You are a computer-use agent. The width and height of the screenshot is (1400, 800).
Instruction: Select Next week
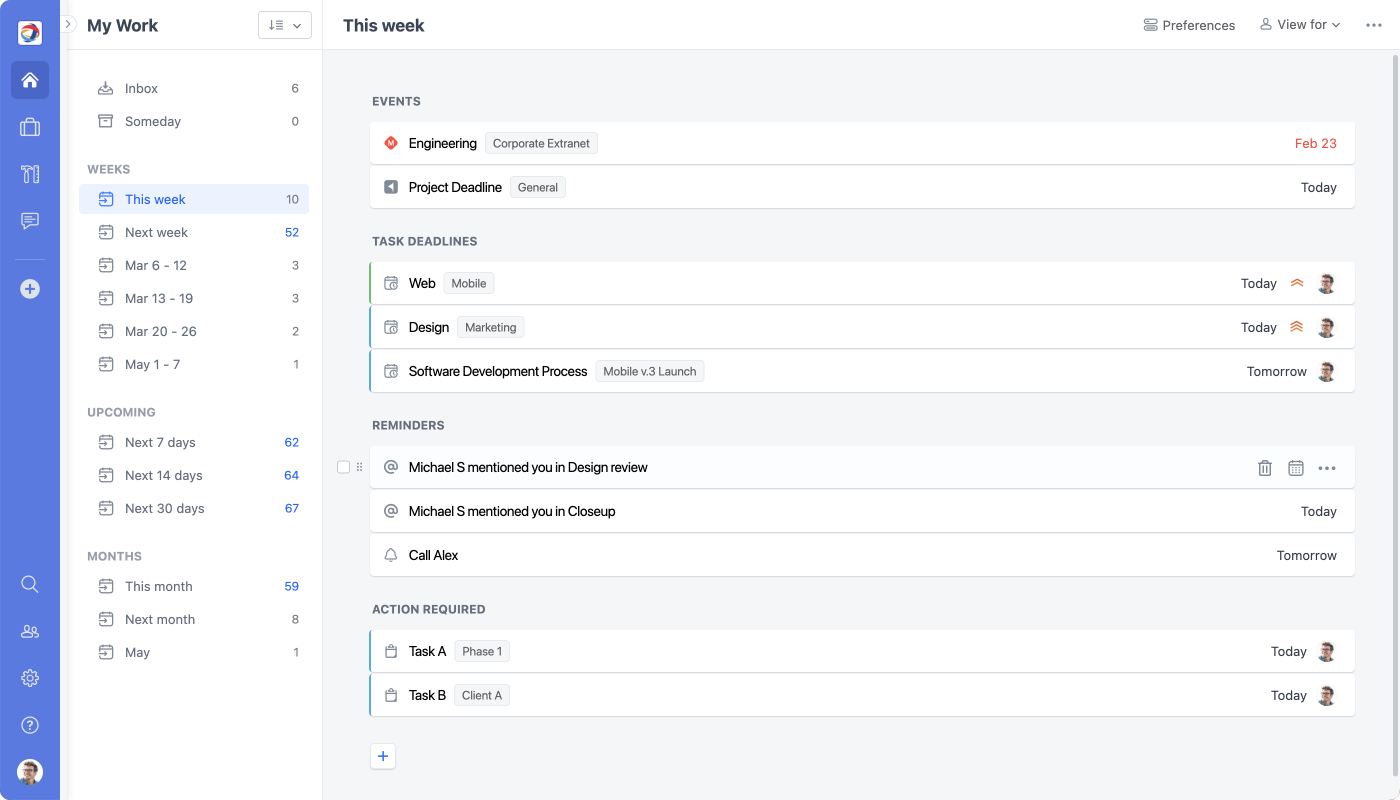point(194,232)
